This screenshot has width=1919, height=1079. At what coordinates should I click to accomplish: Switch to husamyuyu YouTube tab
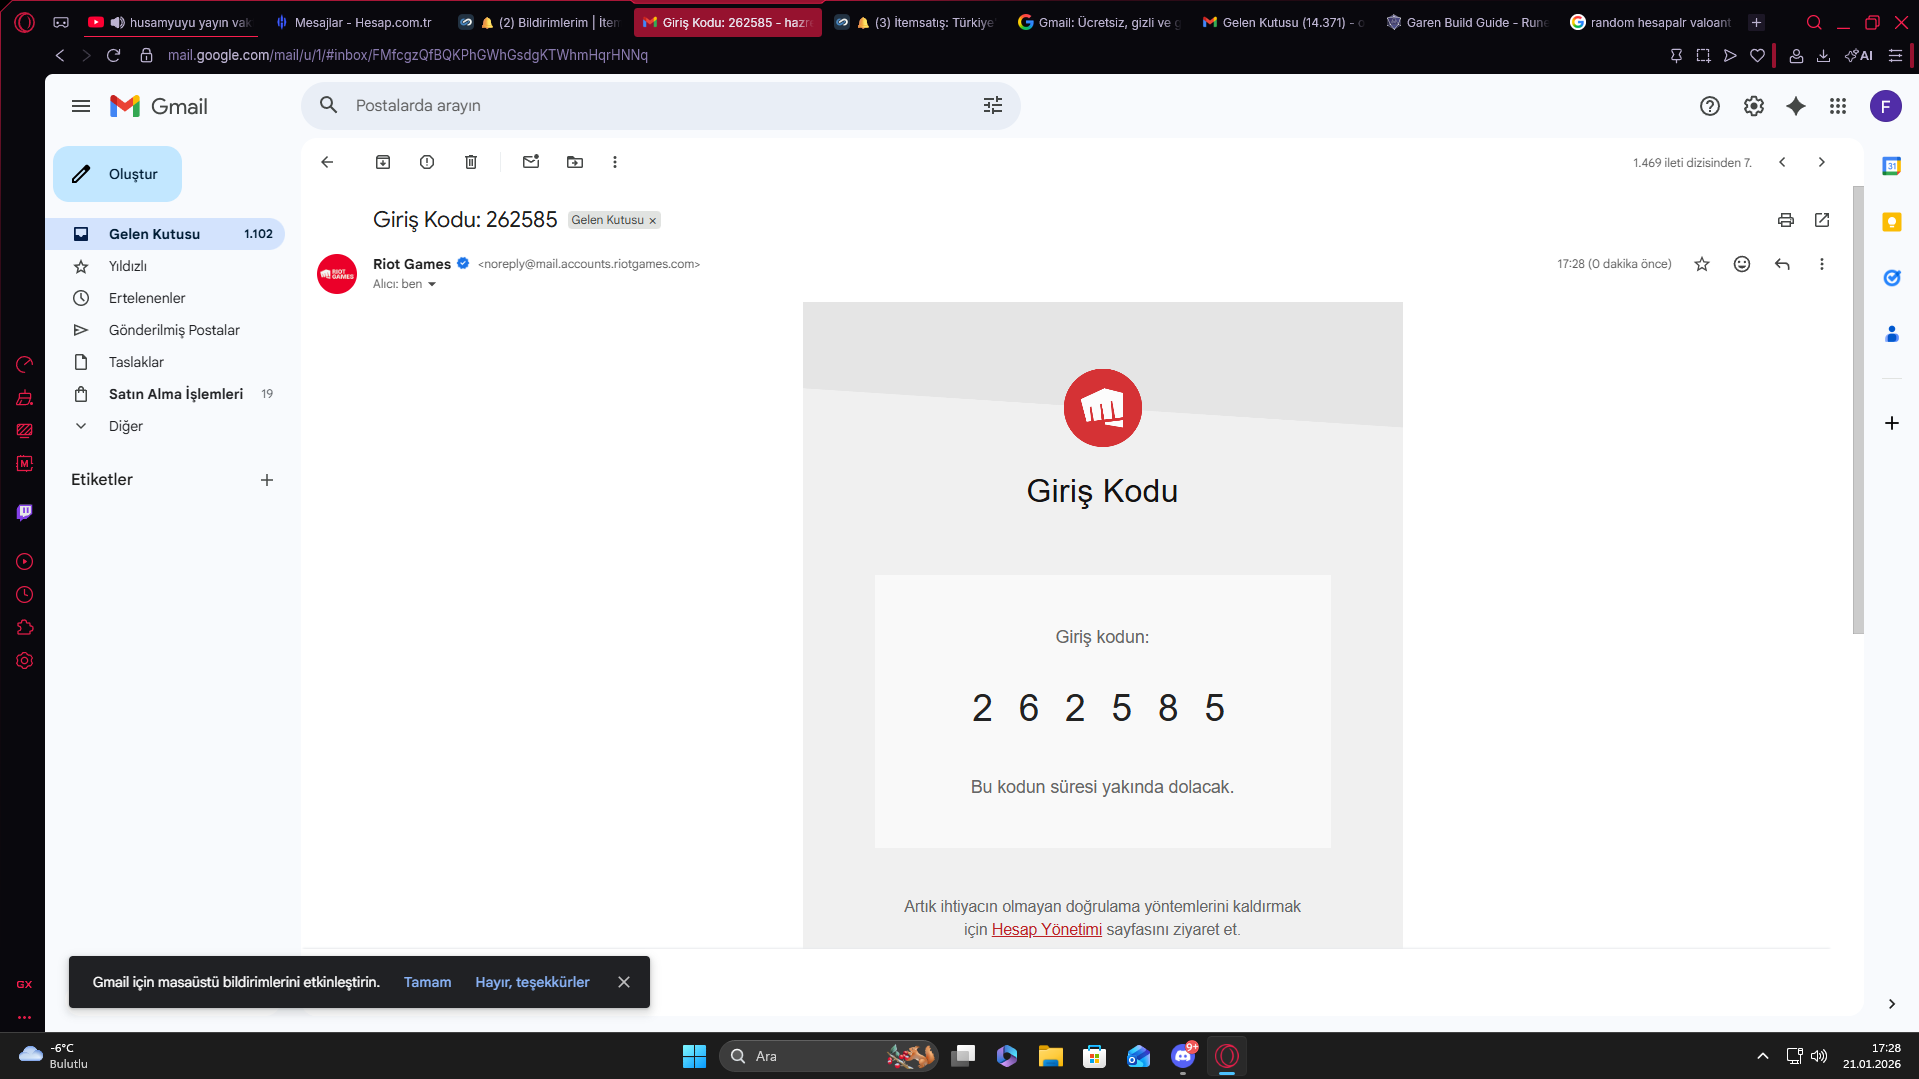click(x=170, y=22)
